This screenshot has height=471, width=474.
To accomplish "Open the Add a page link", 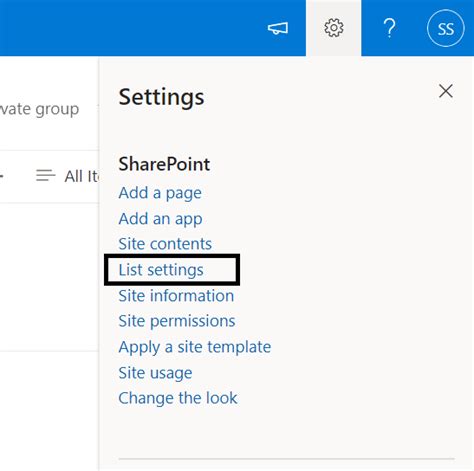I will (x=160, y=193).
